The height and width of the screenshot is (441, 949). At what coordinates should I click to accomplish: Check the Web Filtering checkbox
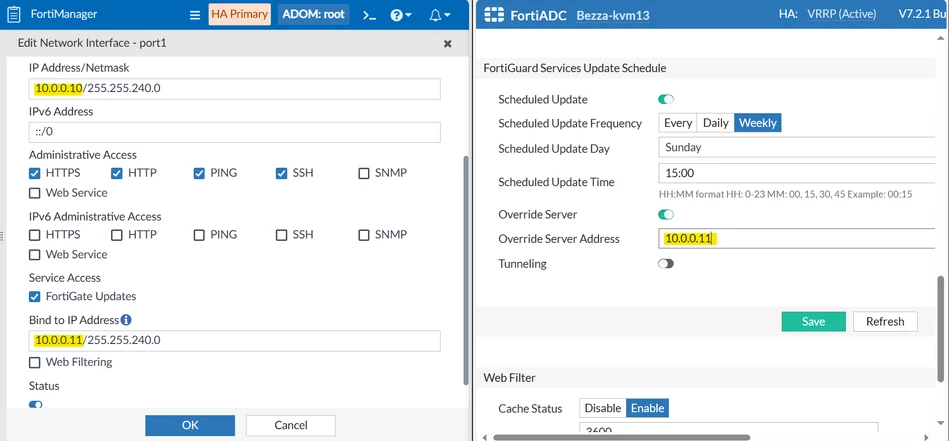(x=35, y=362)
